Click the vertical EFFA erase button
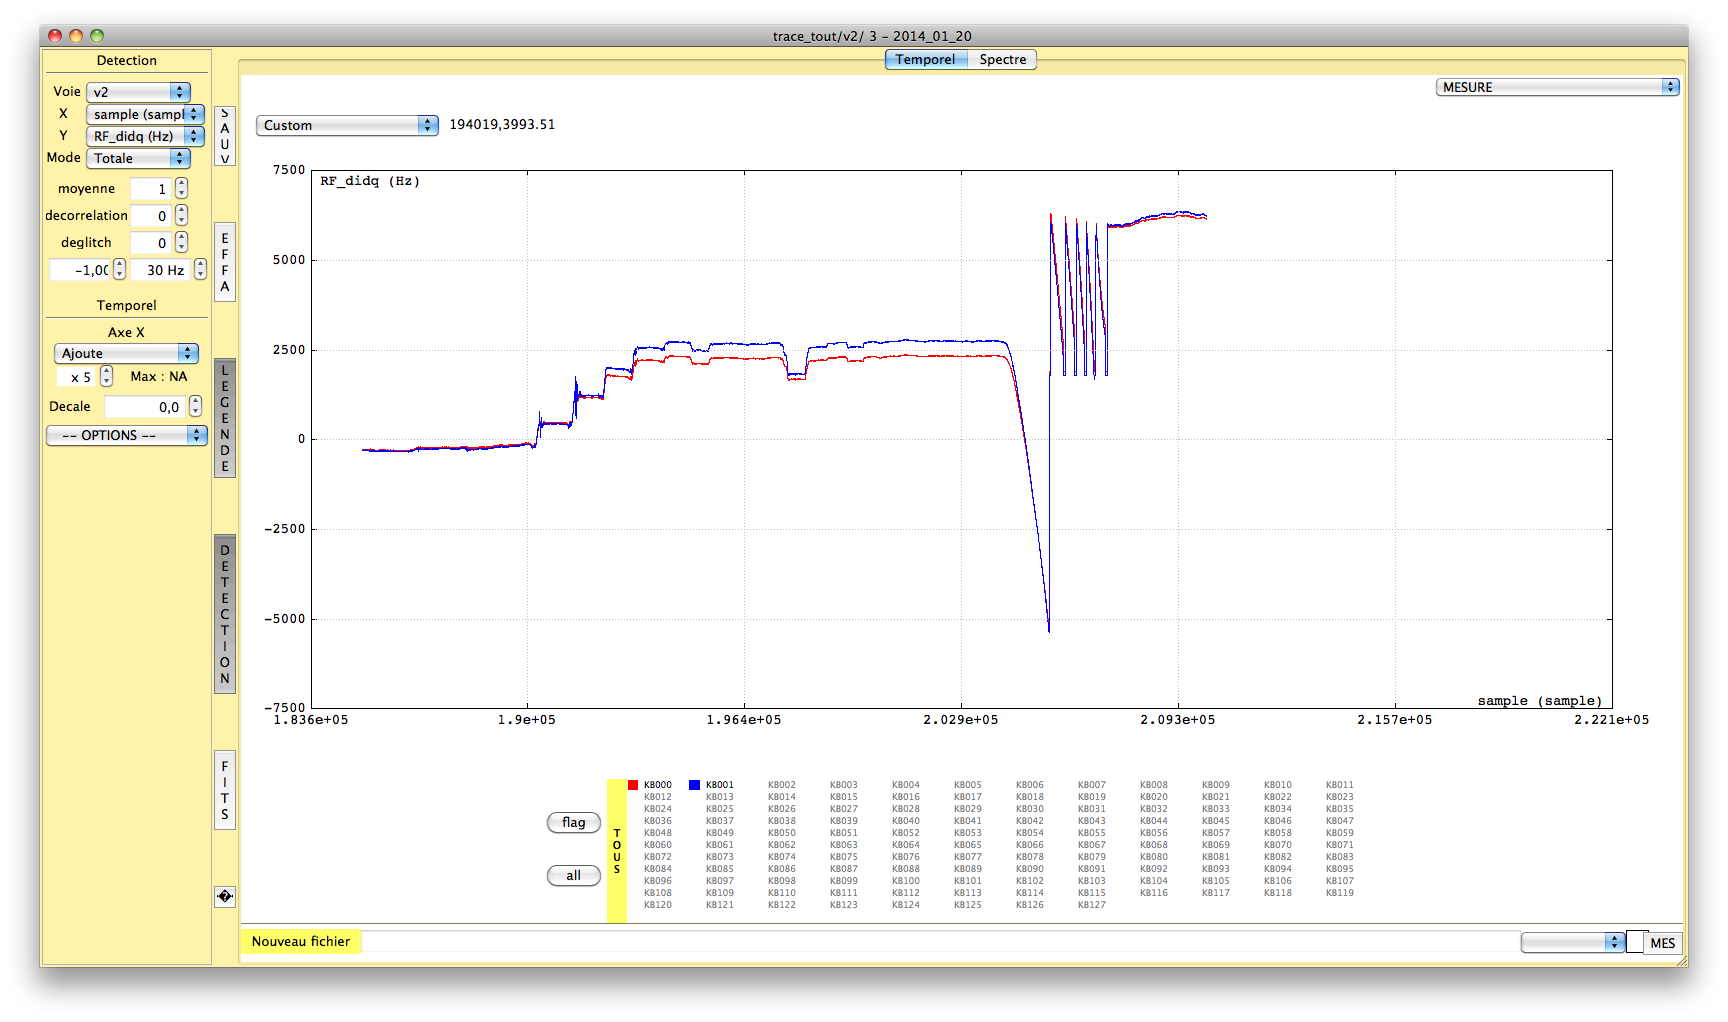Screen dimensions: 1728x1022 [225, 262]
